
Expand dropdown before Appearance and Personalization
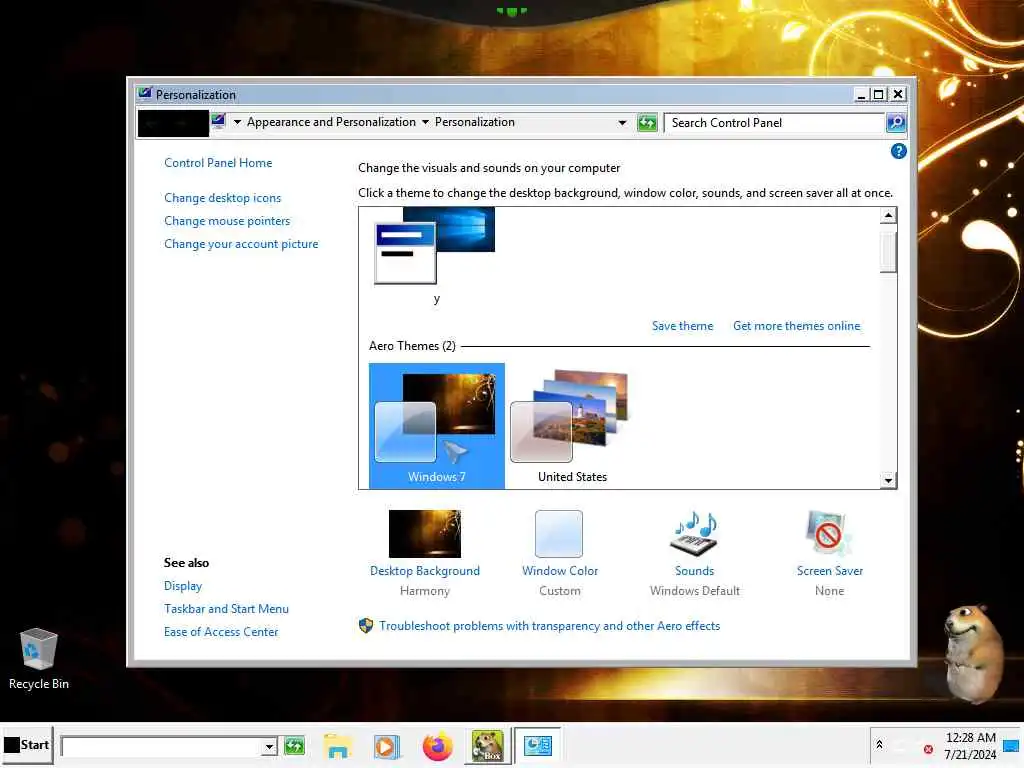point(237,122)
